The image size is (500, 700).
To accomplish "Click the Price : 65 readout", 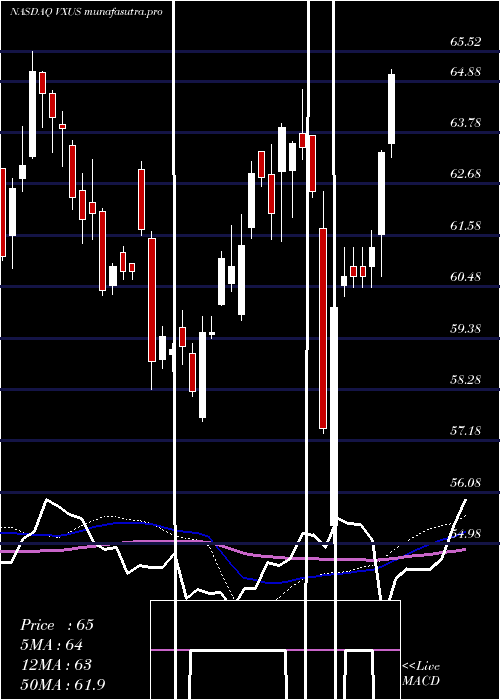I will 57,625.
